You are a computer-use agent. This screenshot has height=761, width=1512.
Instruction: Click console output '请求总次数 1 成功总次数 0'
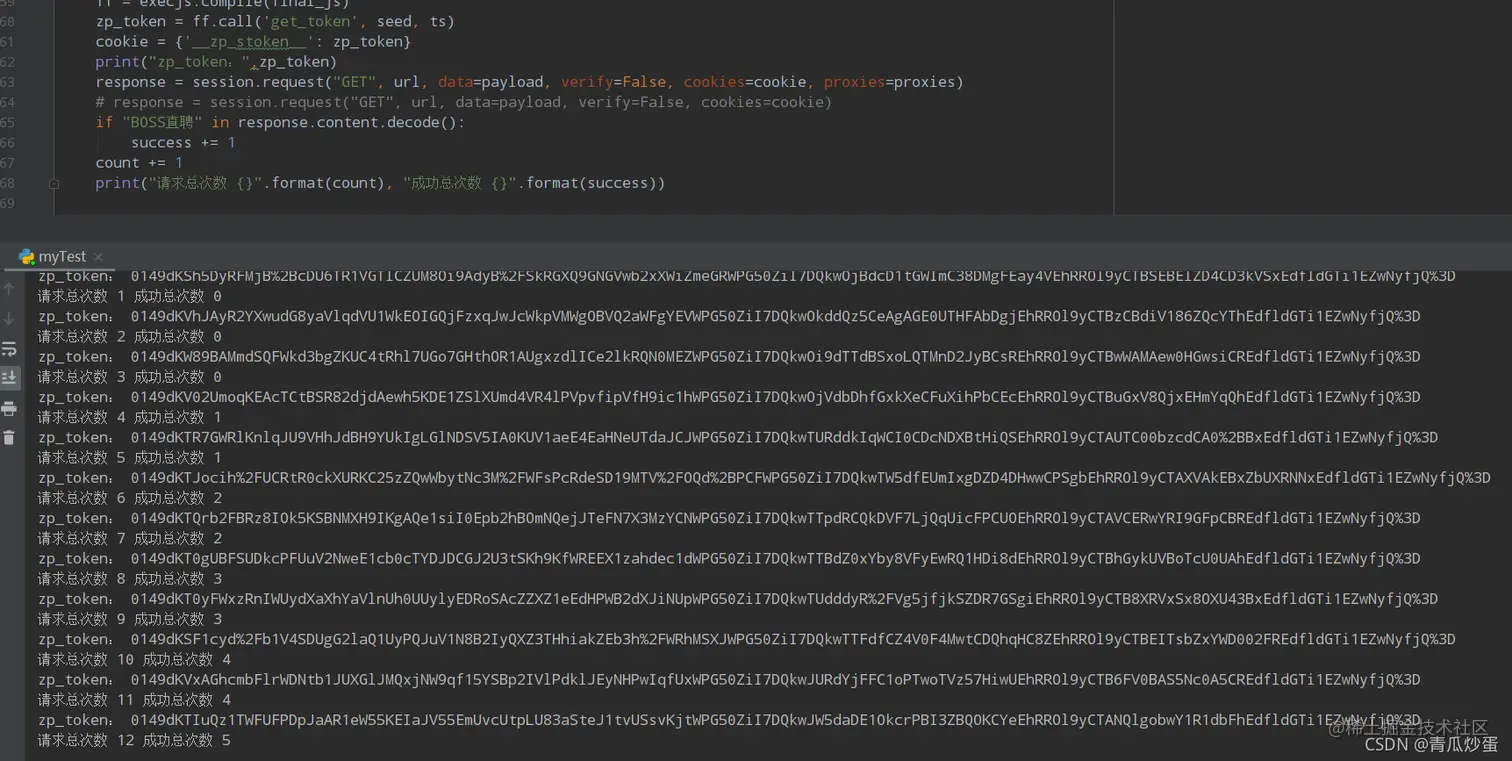click(130, 296)
